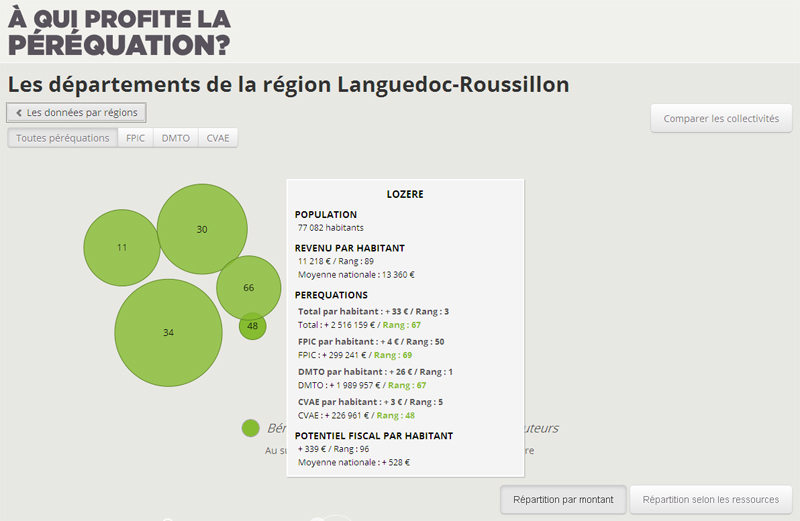This screenshot has width=800, height=521.
Task: Select the FPIC tab
Action: click(x=135, y=138)
